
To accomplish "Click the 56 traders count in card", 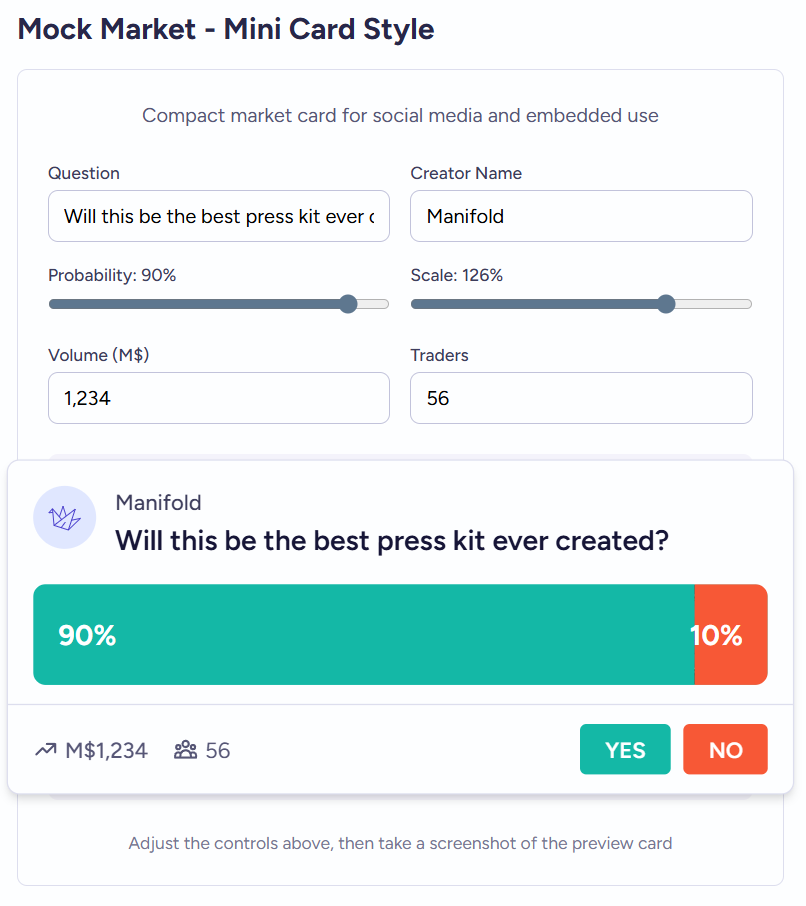I will coord(218,750).
